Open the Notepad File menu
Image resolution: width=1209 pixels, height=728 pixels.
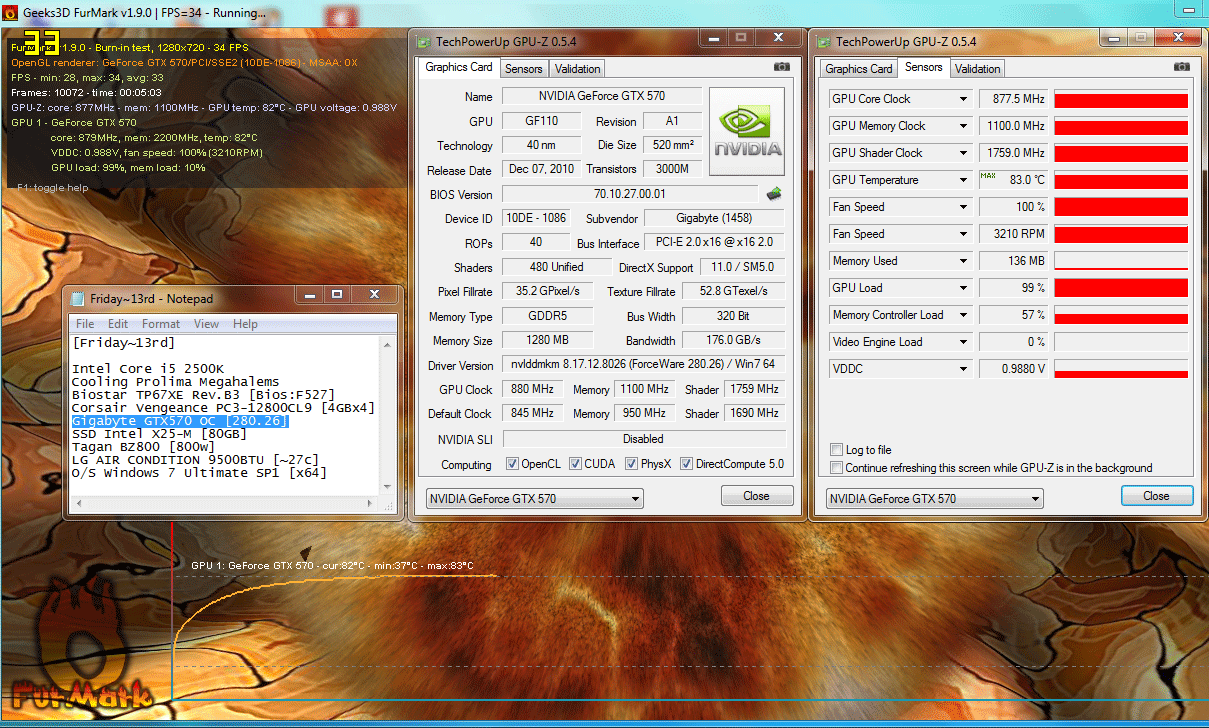coord(86,324)
